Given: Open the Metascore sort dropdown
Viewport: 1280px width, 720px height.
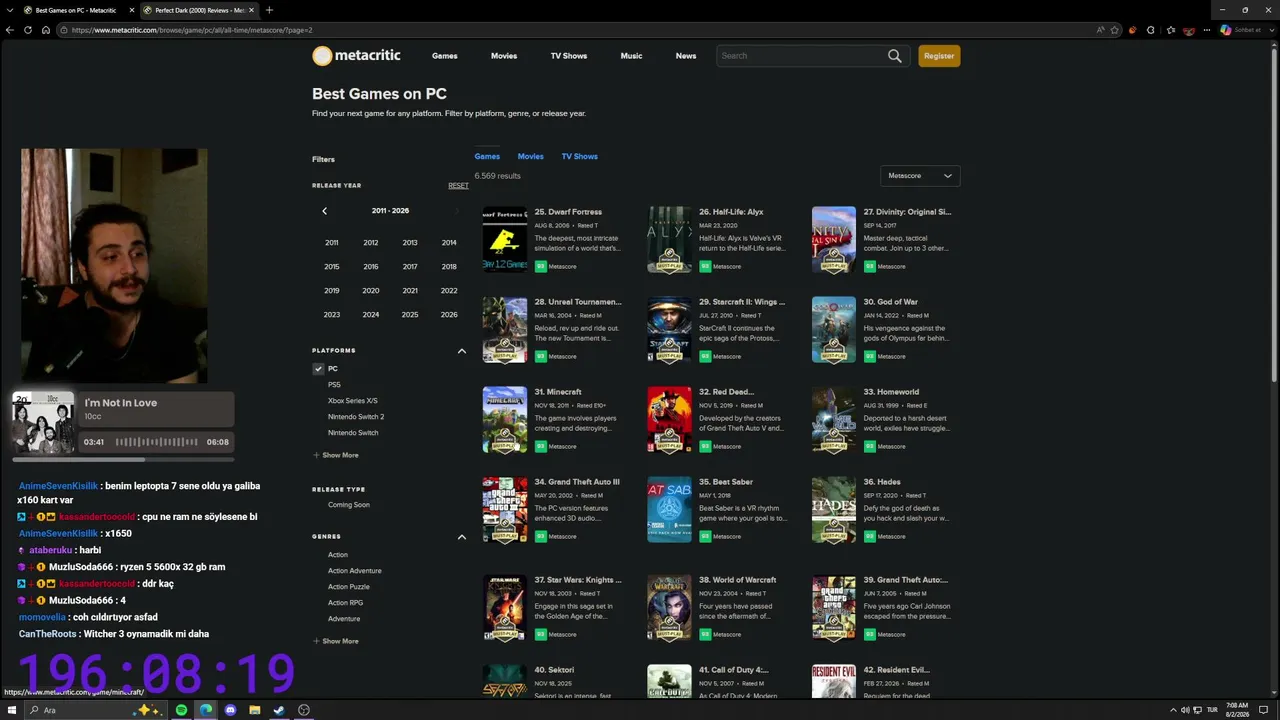Looking at the screenshot, I should 920,176.
